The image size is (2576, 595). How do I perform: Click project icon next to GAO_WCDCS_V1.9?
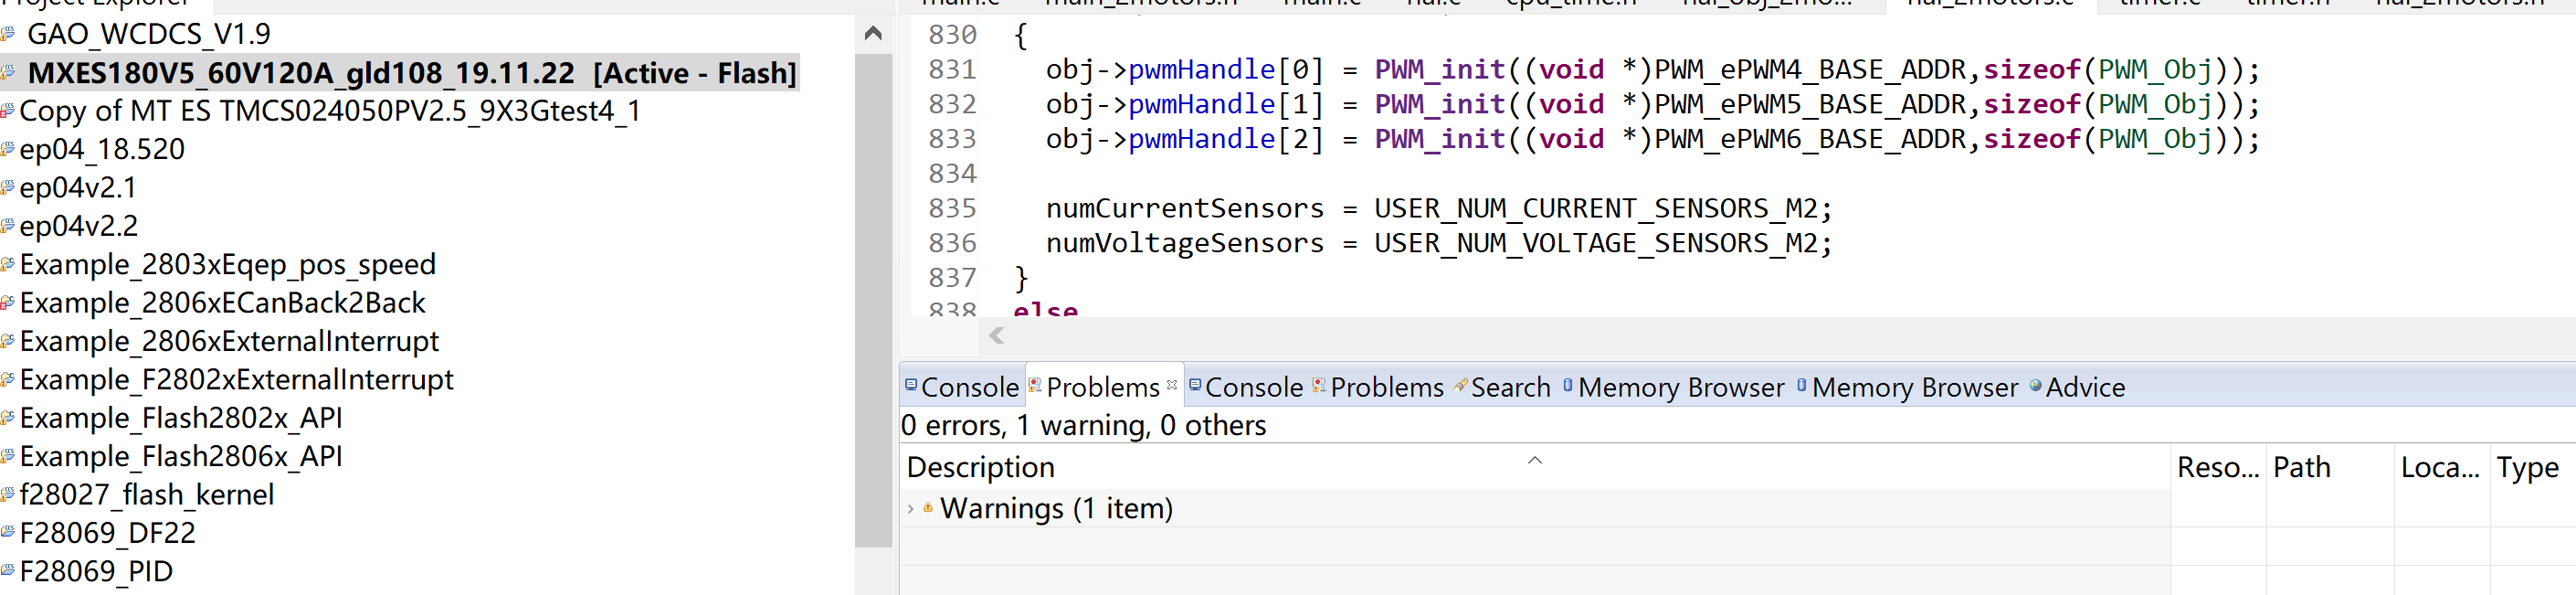click(x=8, y=34)
